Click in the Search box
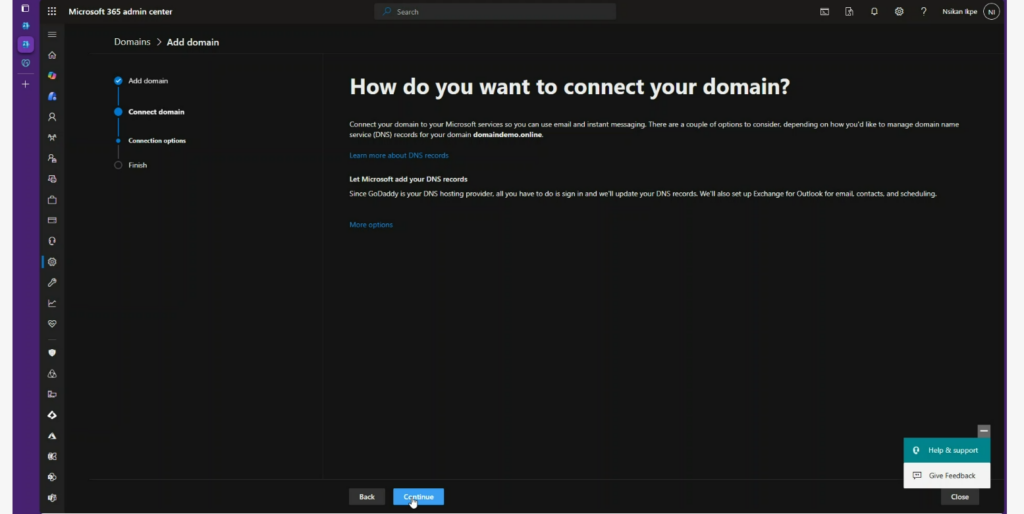 coord(495,12)
